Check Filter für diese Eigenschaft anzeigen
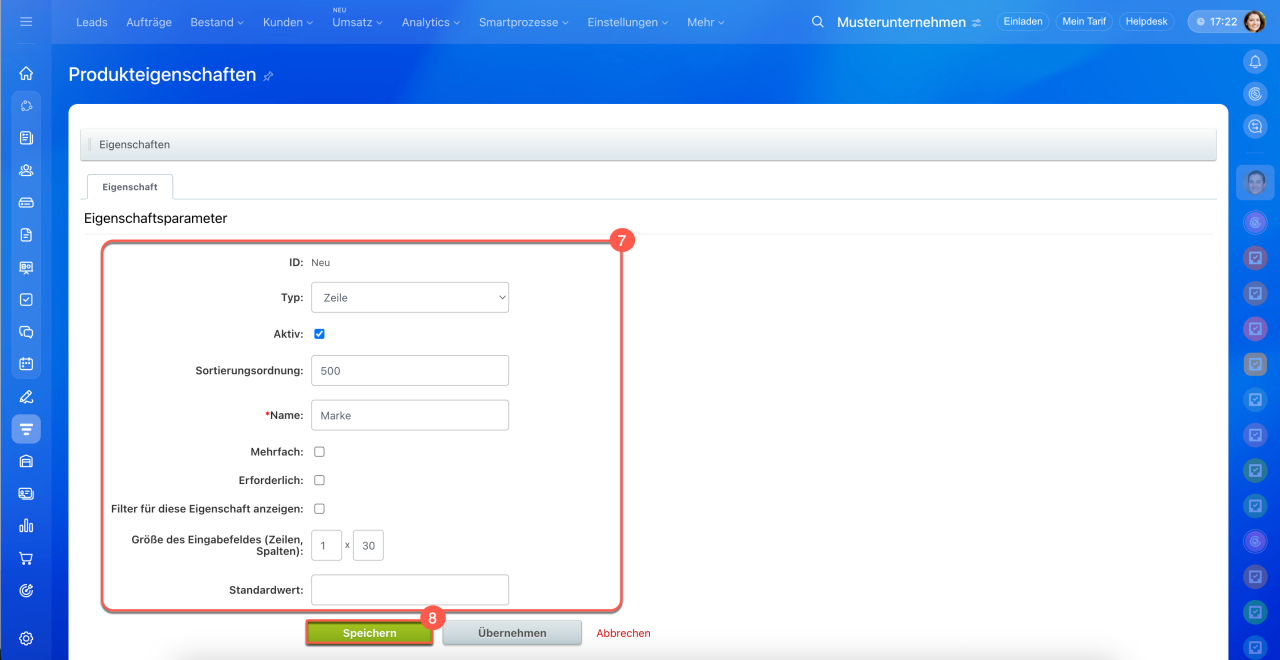This screenshot has height=660, width=1280. click(x=319, y=509)
